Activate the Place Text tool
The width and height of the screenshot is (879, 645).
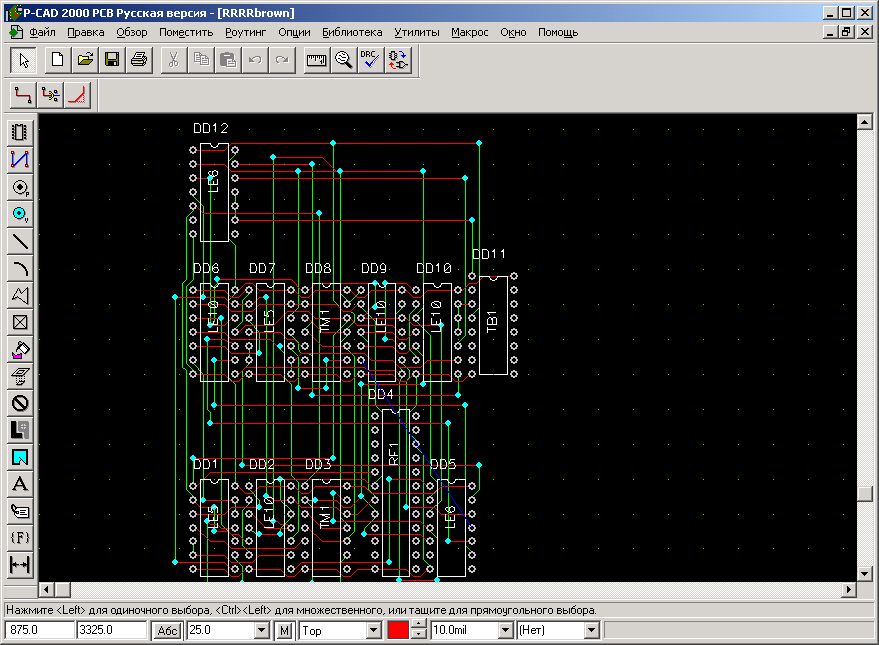pos(19,484)
